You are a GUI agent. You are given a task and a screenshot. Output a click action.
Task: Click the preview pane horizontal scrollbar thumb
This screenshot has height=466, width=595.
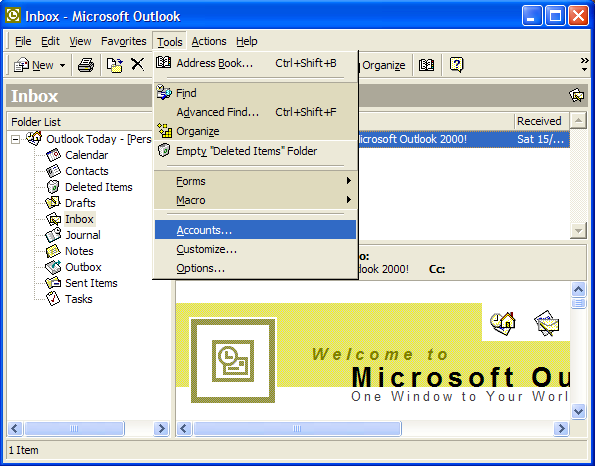297,428
